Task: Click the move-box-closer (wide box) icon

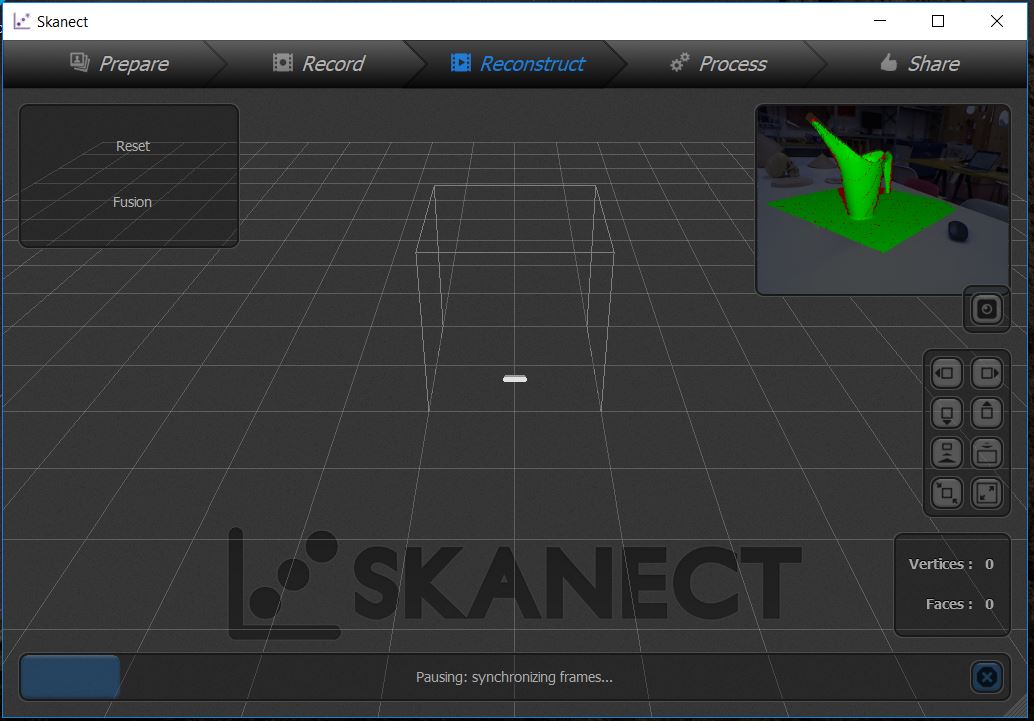Action: coord(987,453)
